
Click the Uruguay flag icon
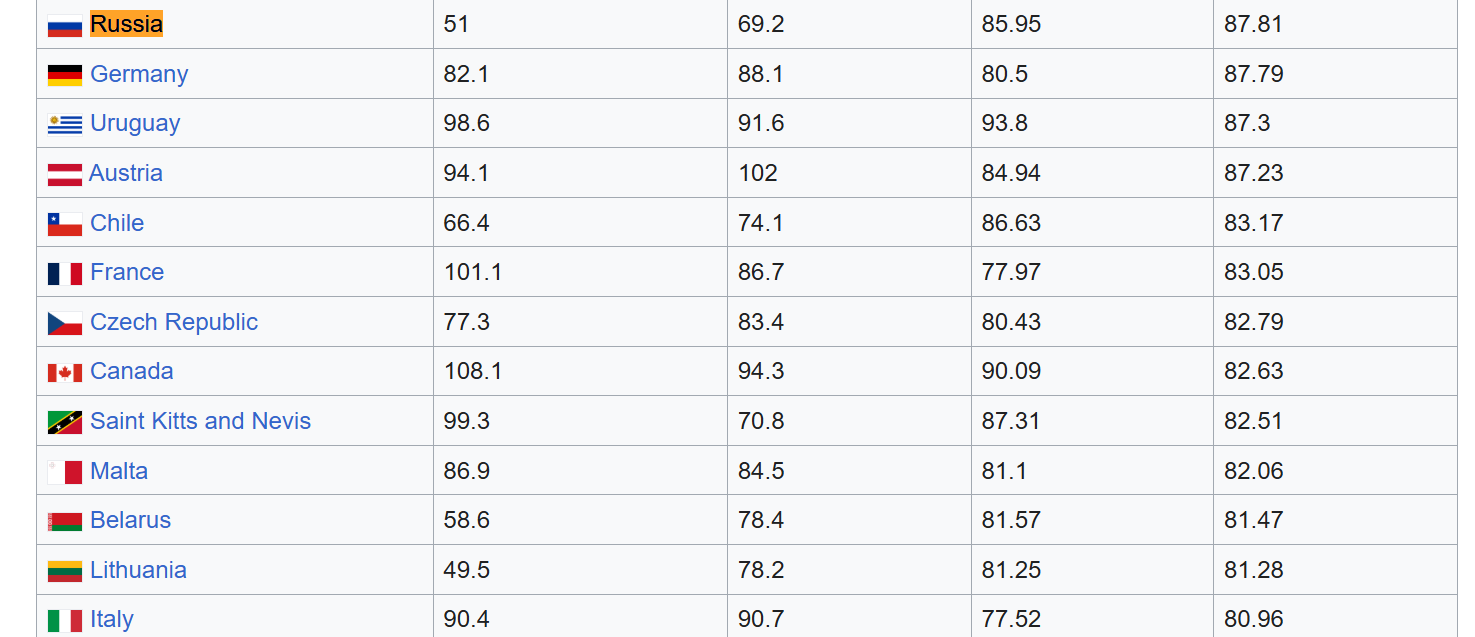point(65,124)
